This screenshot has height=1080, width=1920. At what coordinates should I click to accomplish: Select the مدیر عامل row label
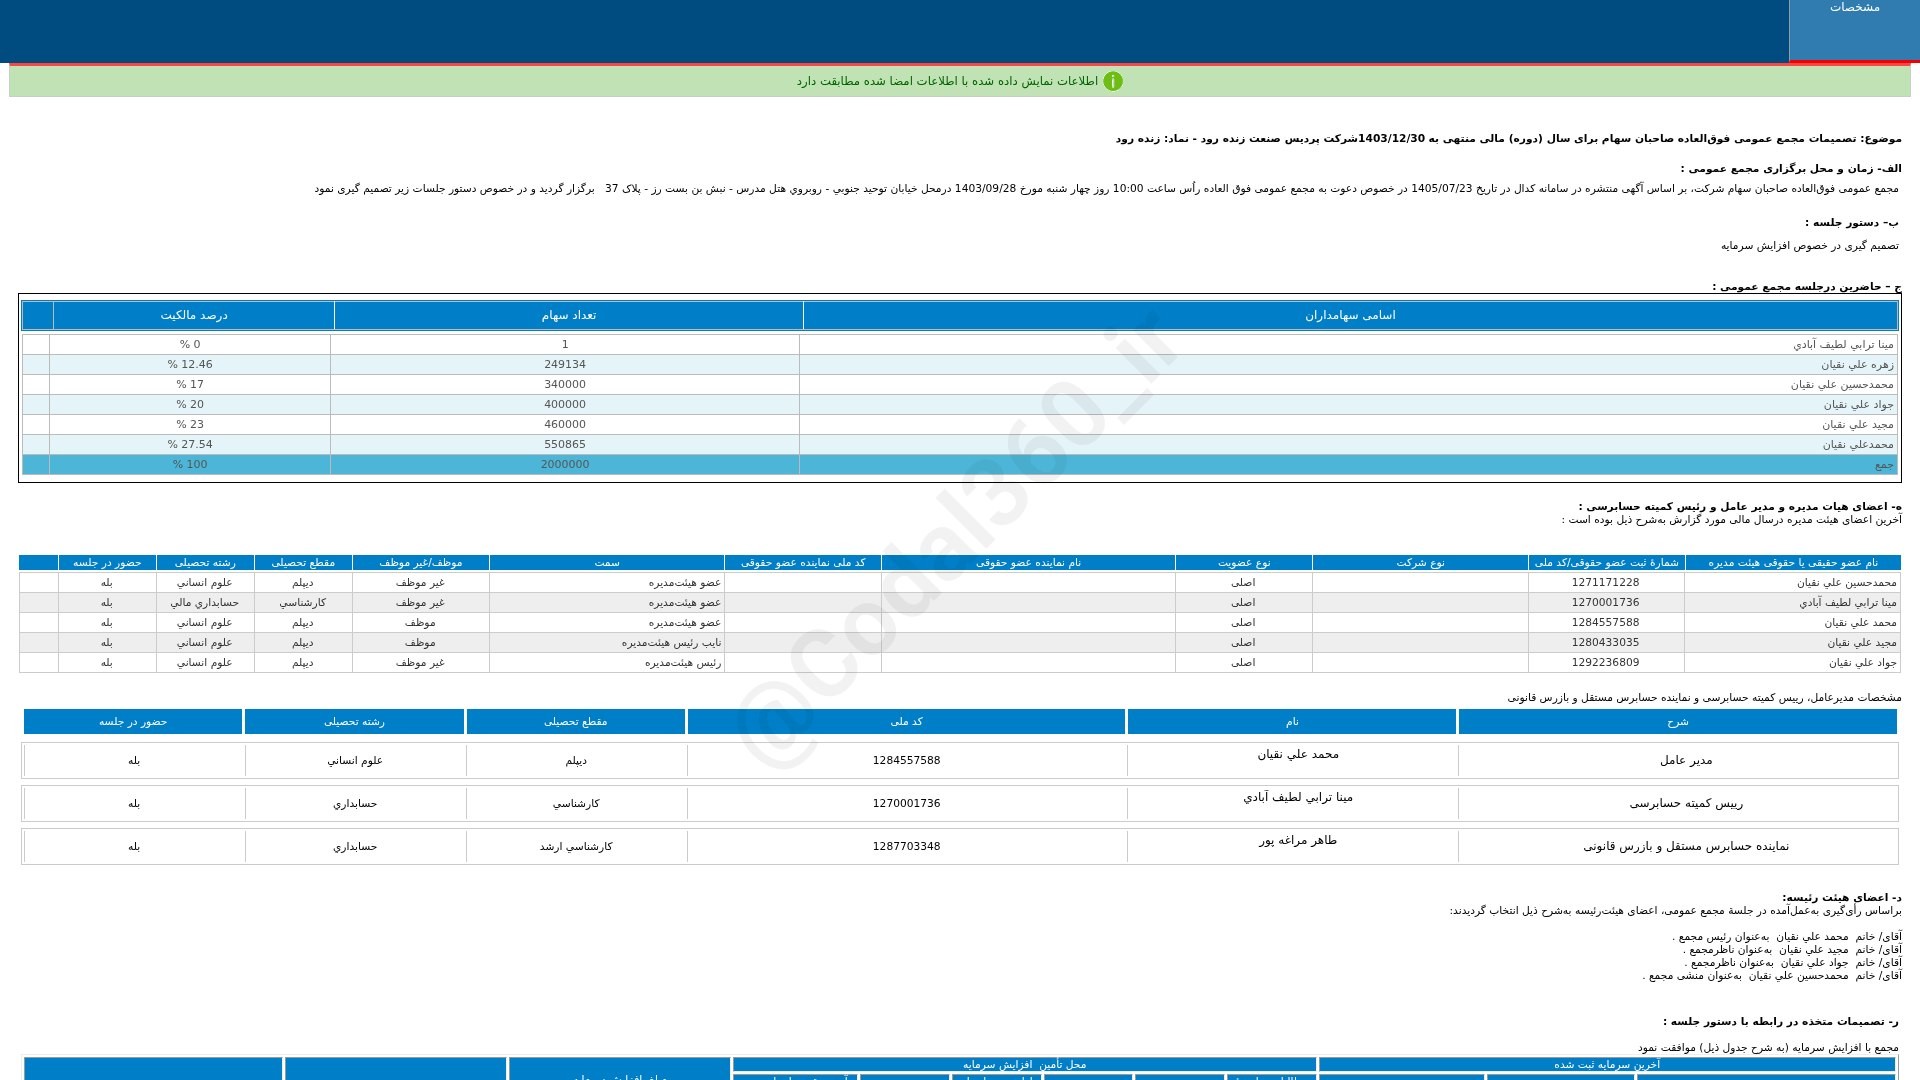coord(1686,761)
